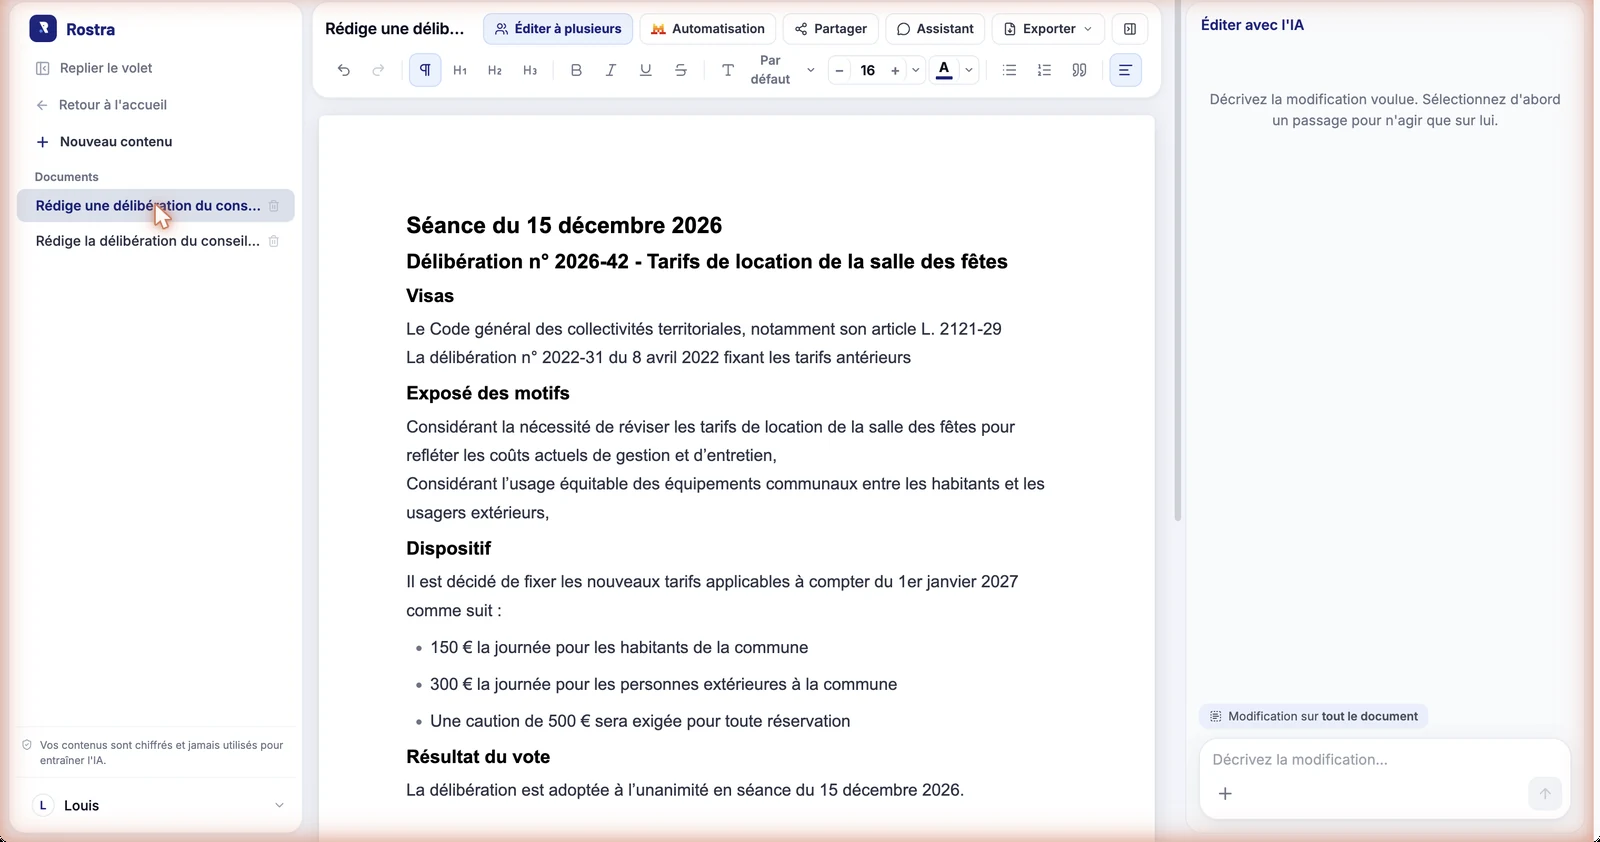The width and height of the screenshot is (1600, 842).
Task: Toggle strikethrough formatting
Action: (x=681, y=70)
